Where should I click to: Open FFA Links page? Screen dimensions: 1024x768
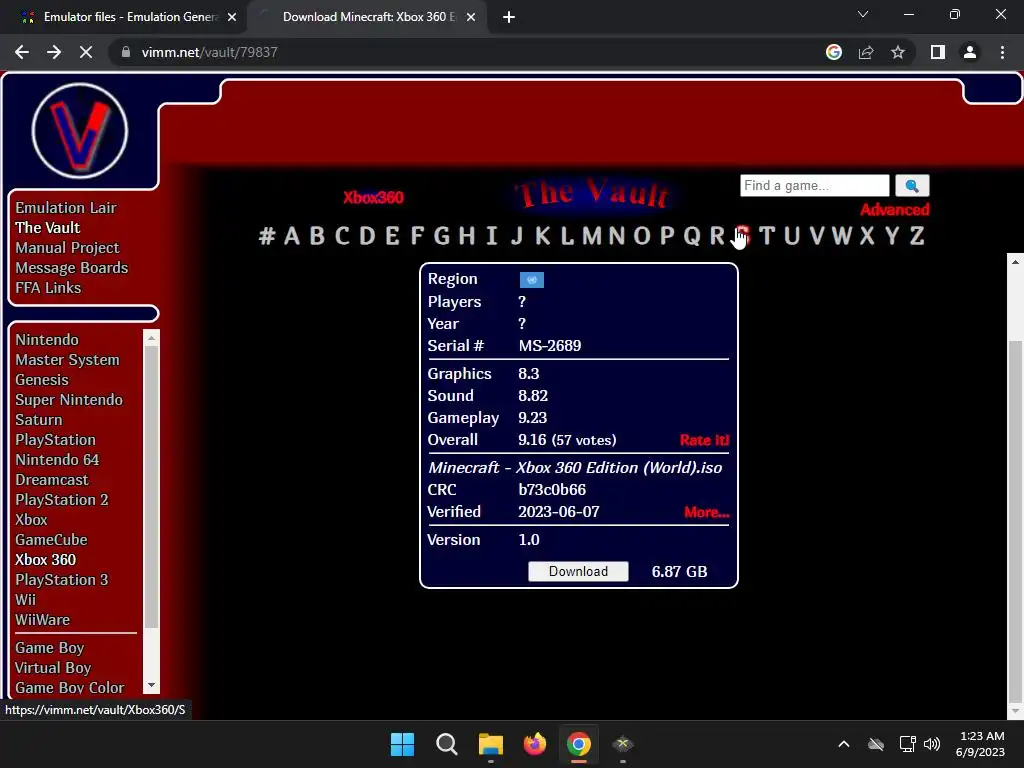[48, 288]
